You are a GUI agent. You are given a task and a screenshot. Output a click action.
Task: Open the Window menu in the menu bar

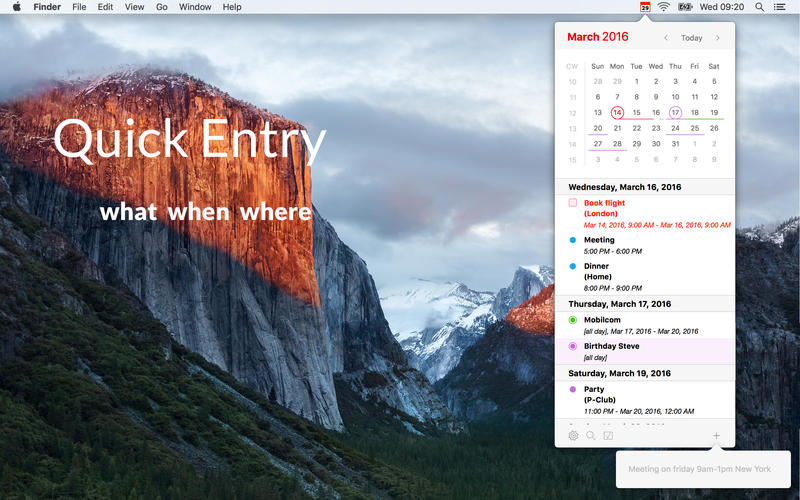(195, 7)
